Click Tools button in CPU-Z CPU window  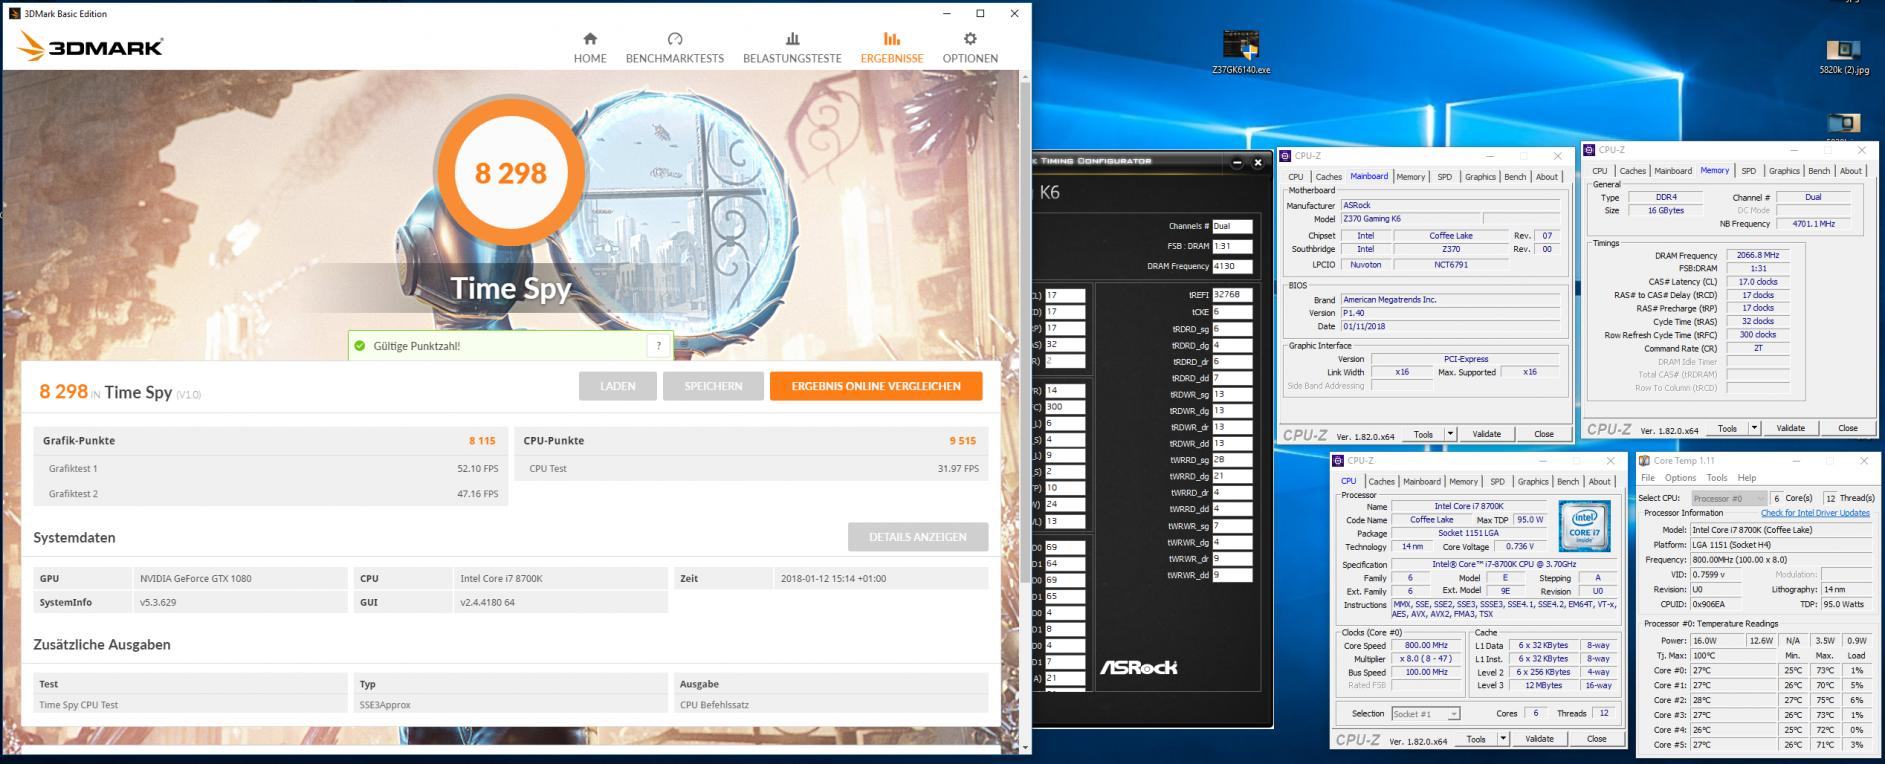pyautogui.click(x=1476, y=739)
